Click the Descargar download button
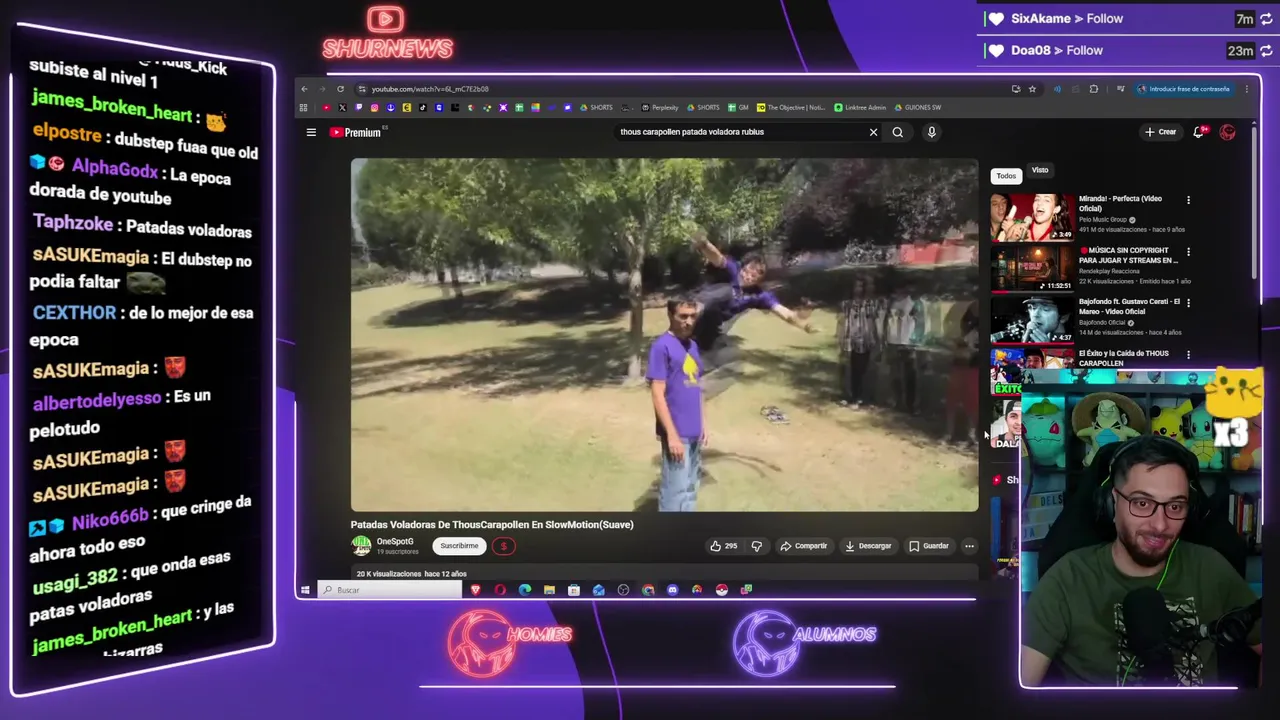Screen dimensions: 1280x720 click(868, 546)
